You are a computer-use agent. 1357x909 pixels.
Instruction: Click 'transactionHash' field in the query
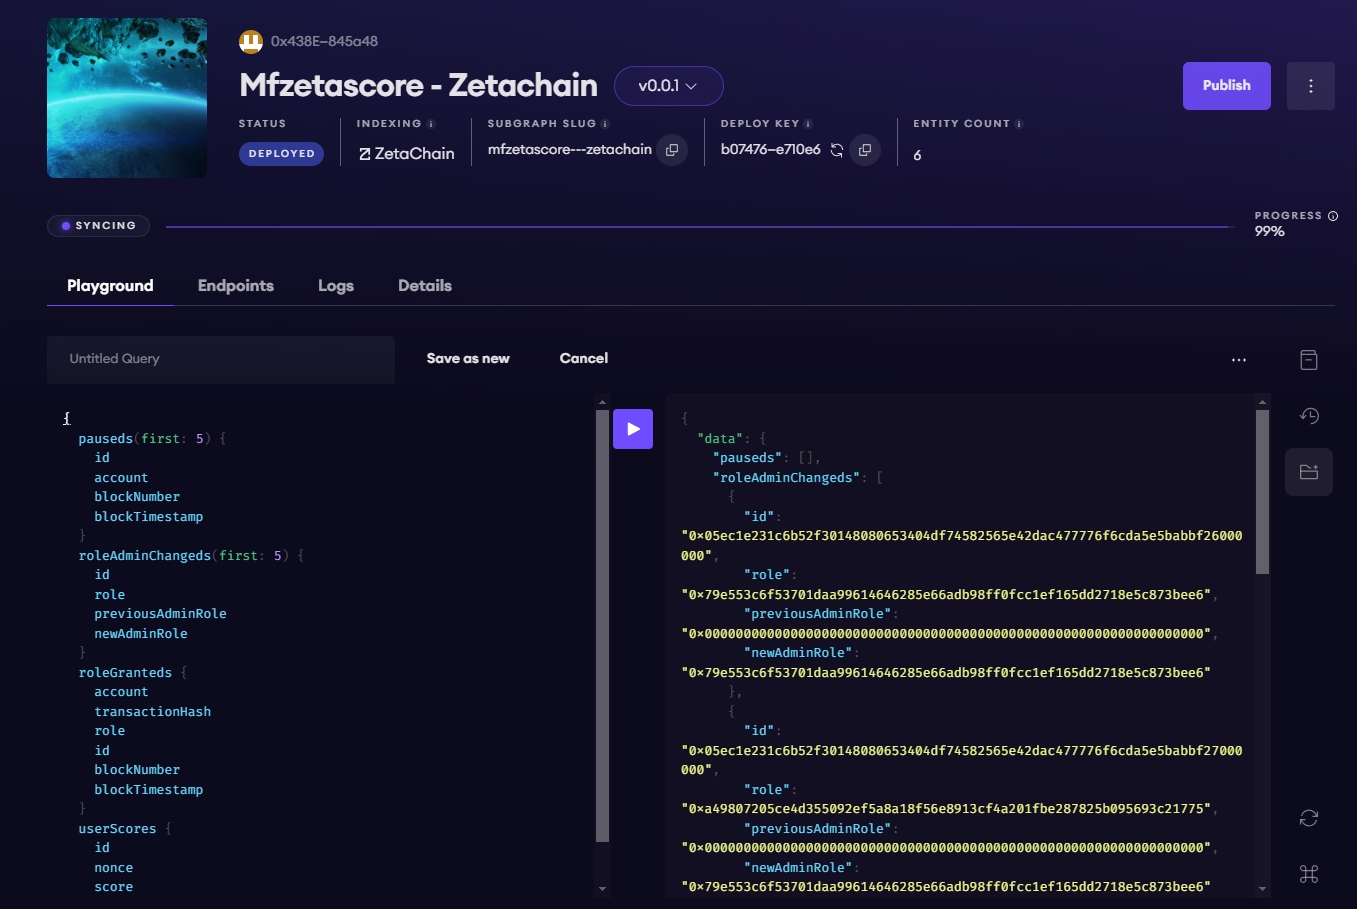coord(152,711)
